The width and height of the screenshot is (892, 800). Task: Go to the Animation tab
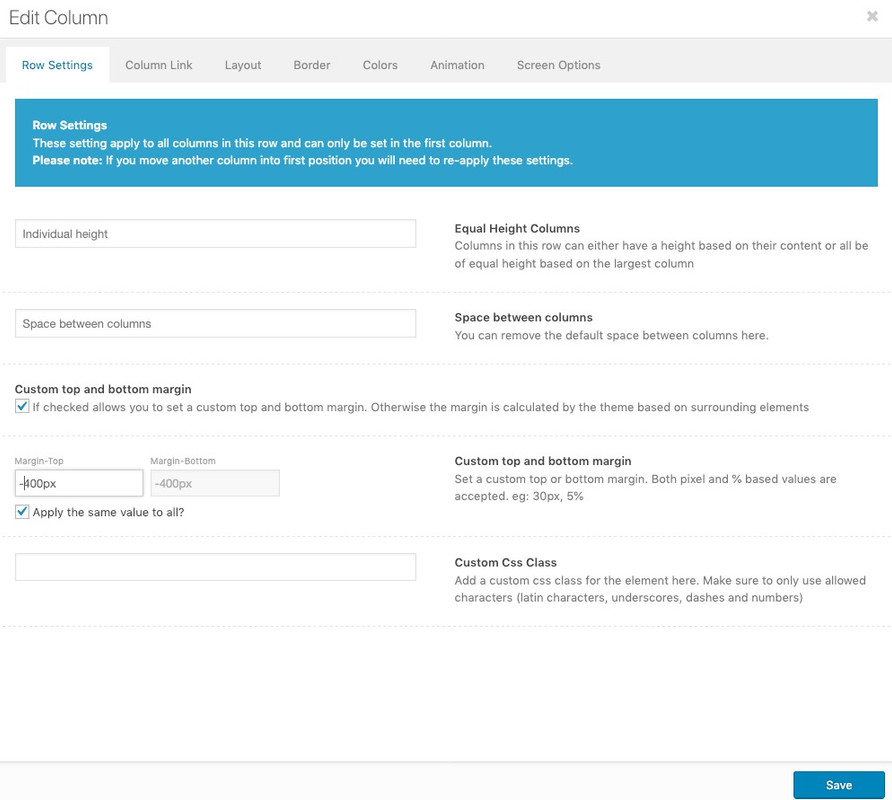[457, 65]
